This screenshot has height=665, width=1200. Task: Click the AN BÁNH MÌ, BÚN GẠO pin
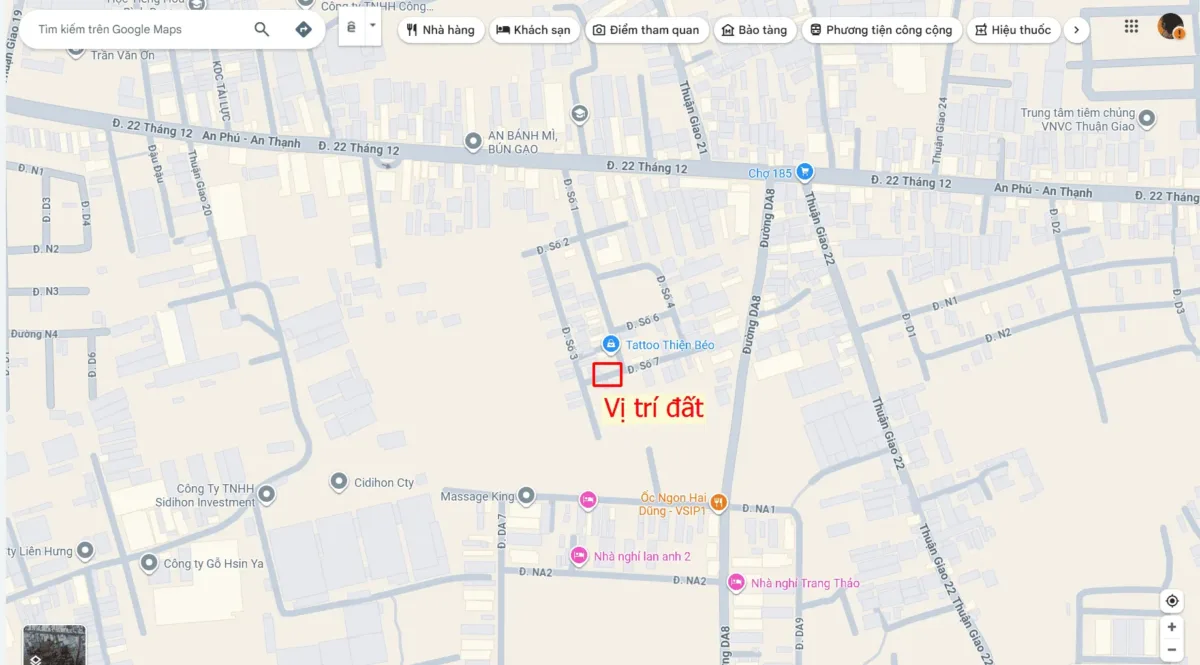coord(473,142)
